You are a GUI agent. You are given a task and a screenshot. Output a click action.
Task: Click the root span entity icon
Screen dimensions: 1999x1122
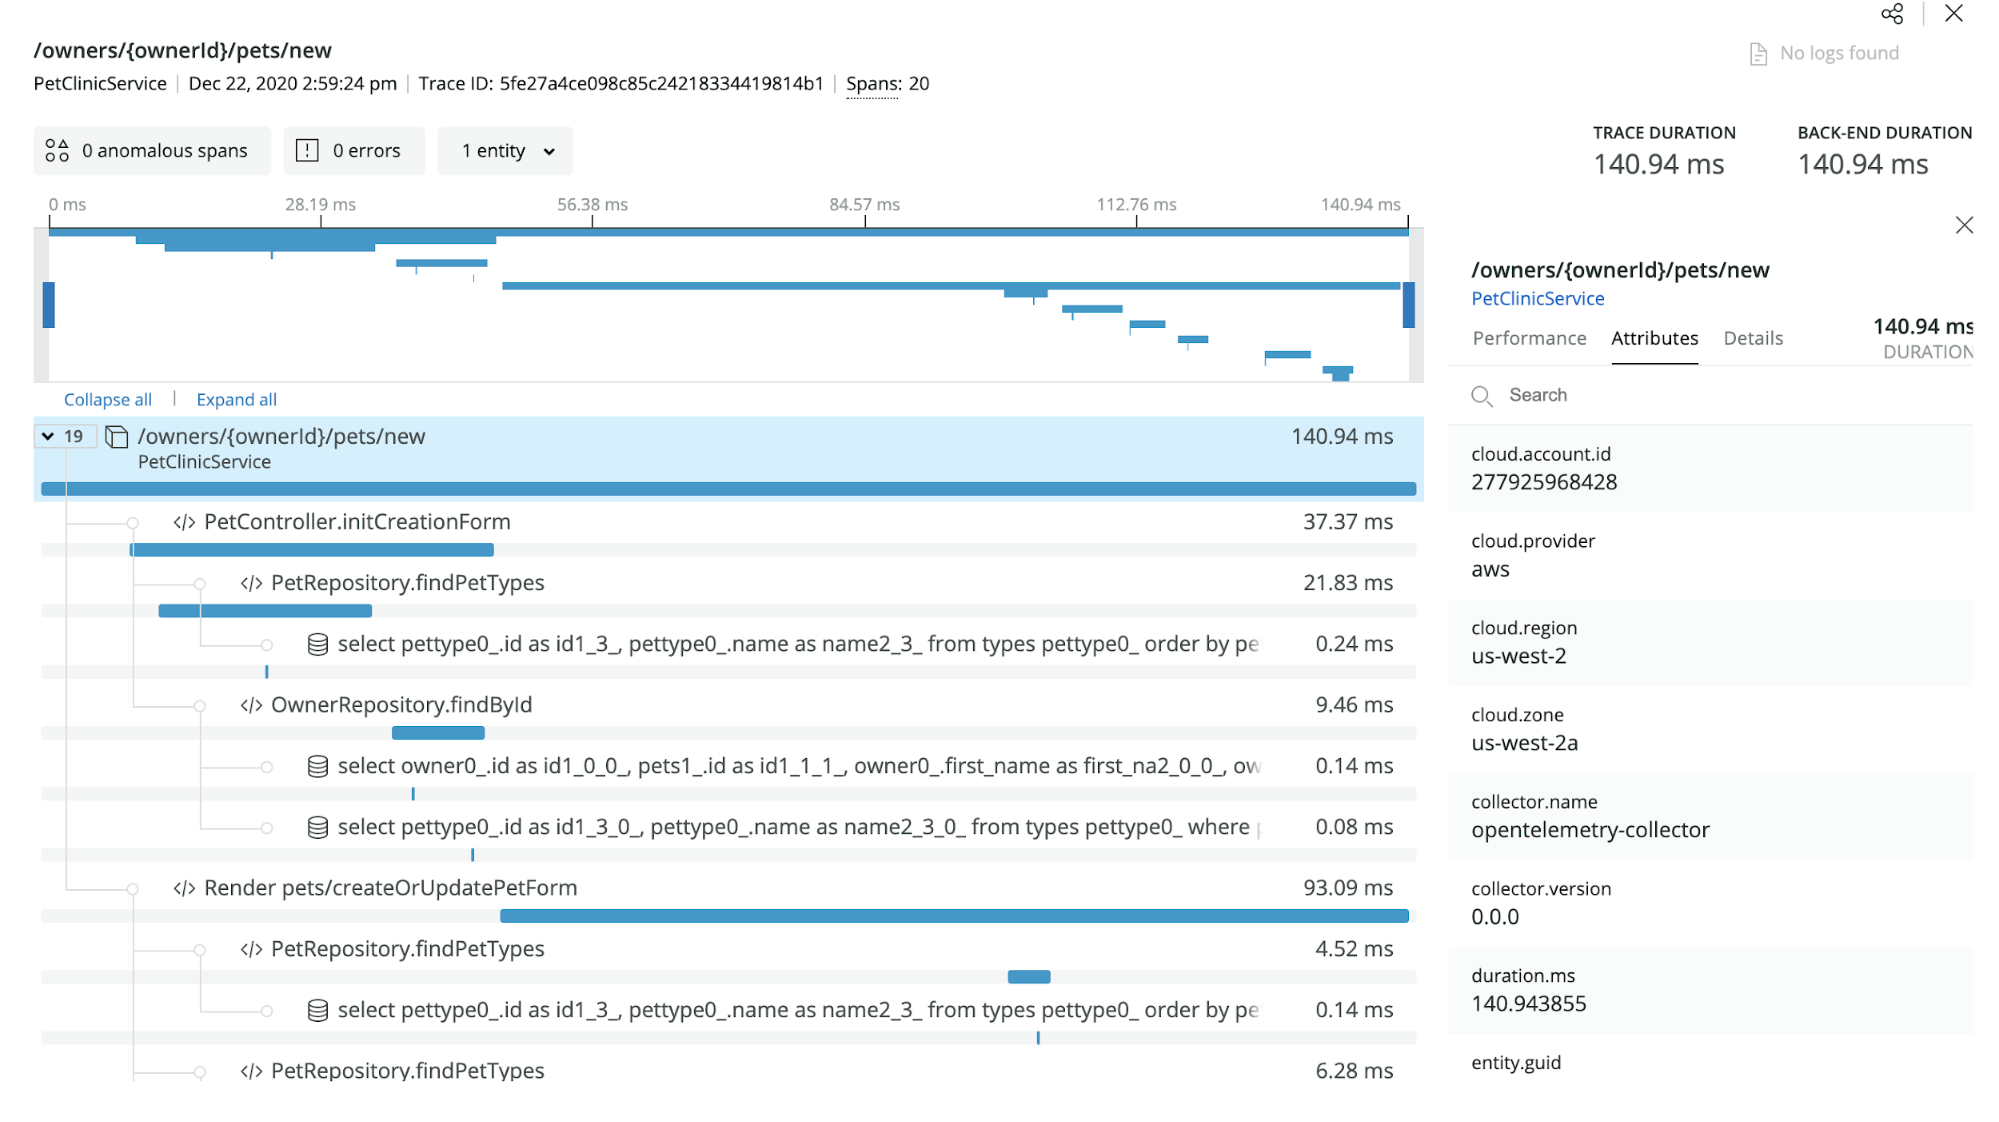pyautogui.click(x=117, y=437)
